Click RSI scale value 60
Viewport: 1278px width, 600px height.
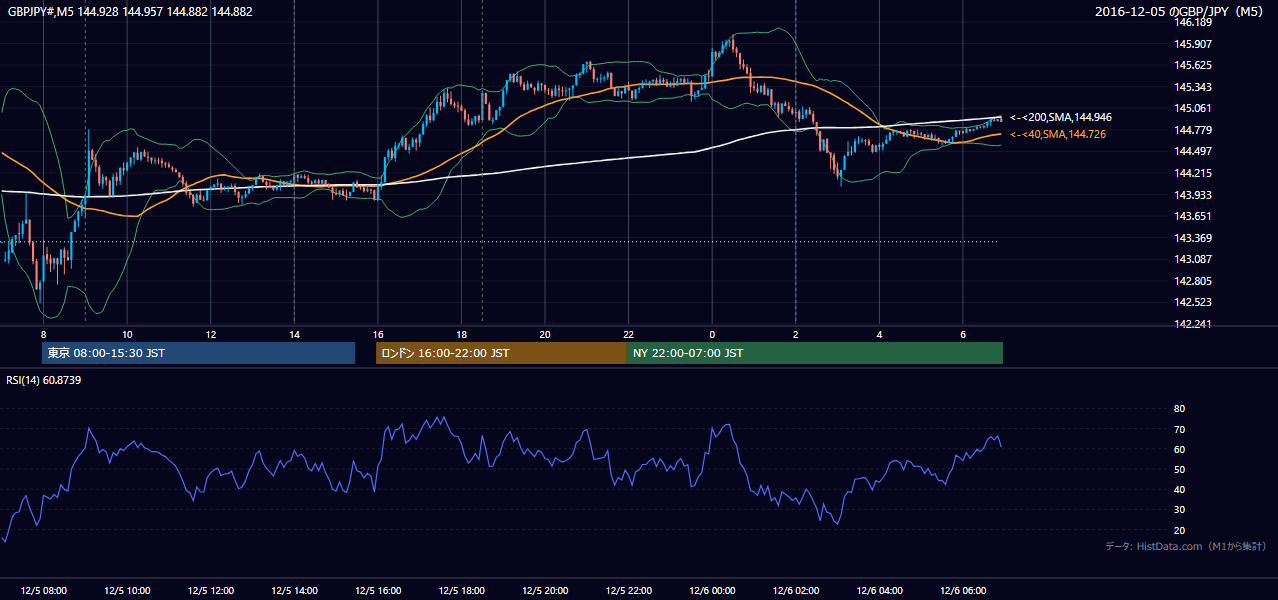click(x=1179, y=449)
